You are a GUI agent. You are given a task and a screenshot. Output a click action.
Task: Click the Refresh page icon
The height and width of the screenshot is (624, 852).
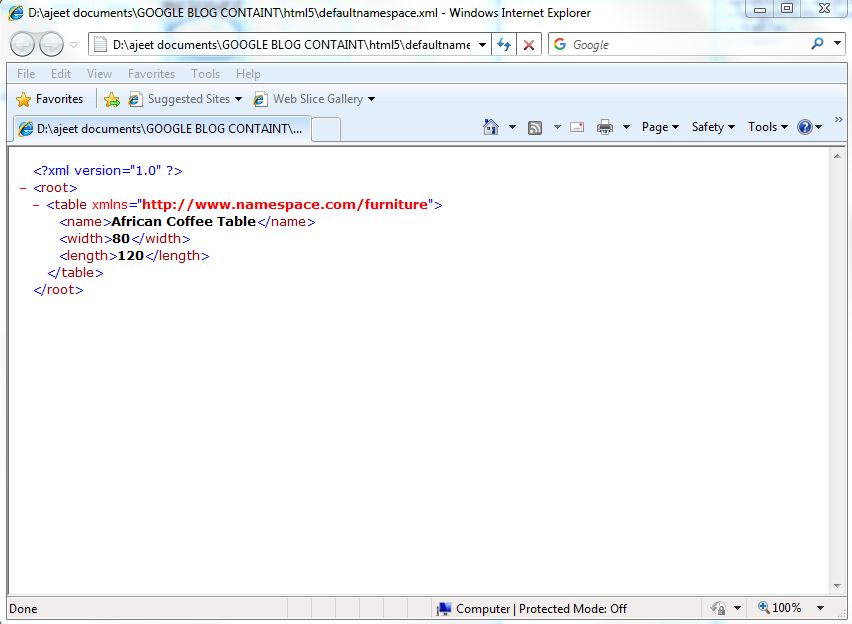pos(504,45)
